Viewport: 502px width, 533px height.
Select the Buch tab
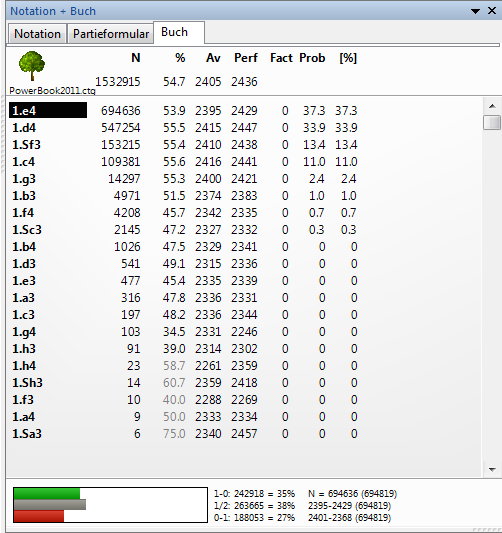coord(179,32)
